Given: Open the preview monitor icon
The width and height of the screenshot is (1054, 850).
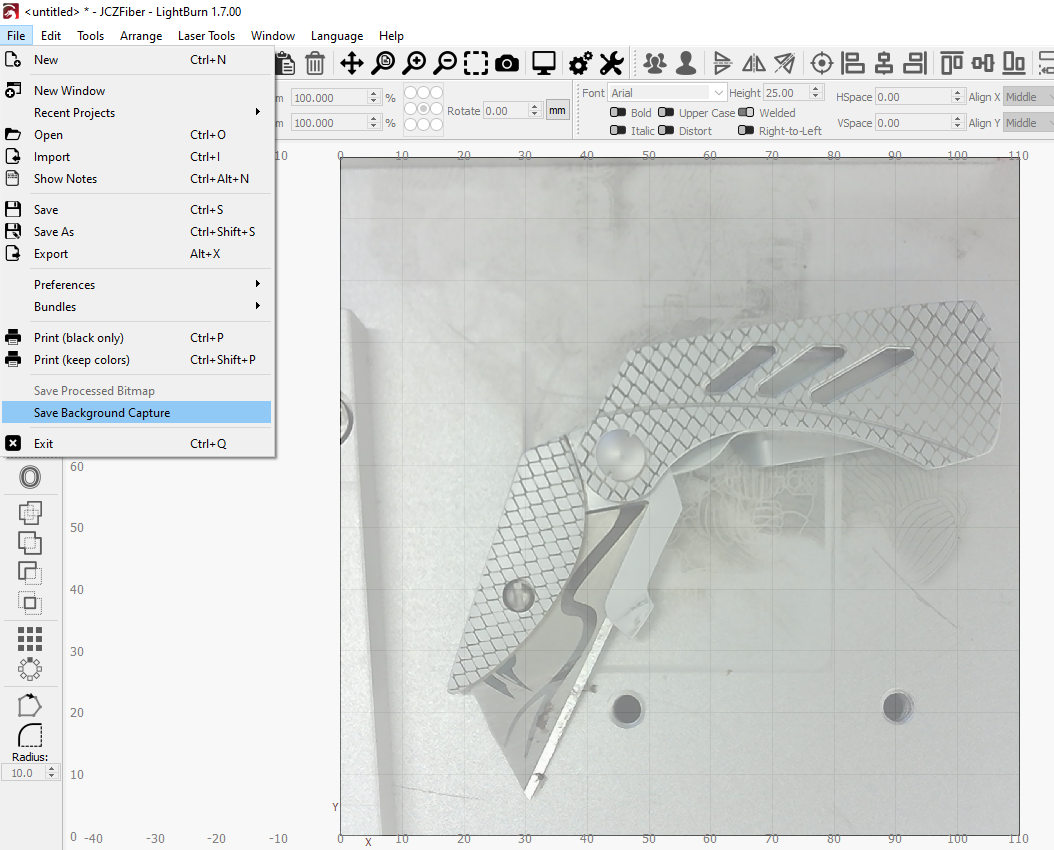Looking at the screenshot, I should 544,64.
